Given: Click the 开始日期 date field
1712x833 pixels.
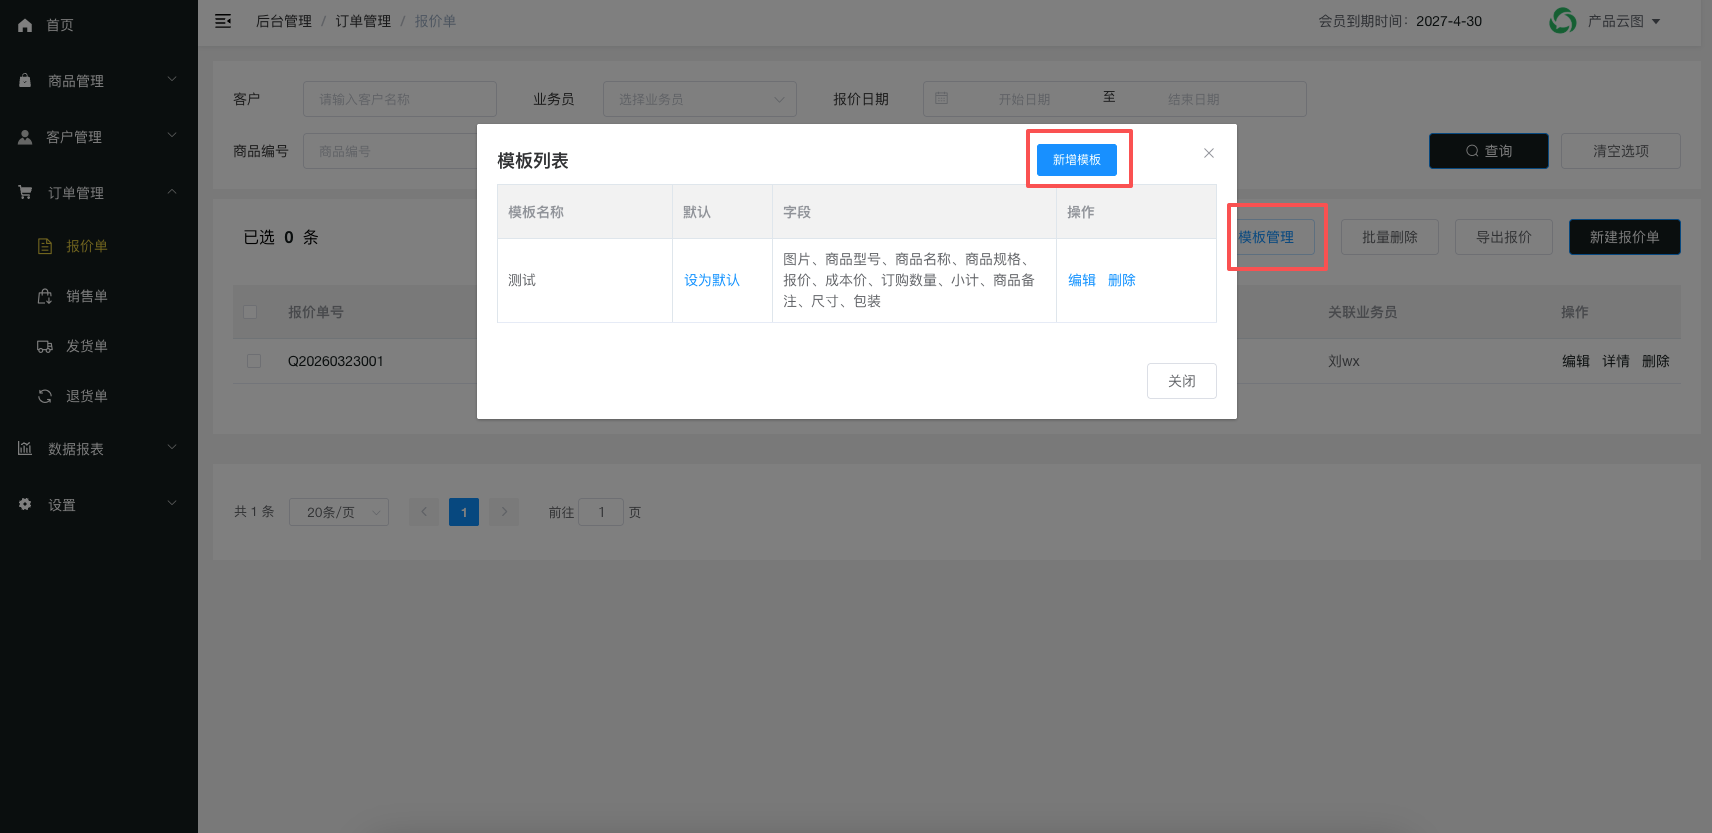Looking at the screenshot, I should 1025,99.
